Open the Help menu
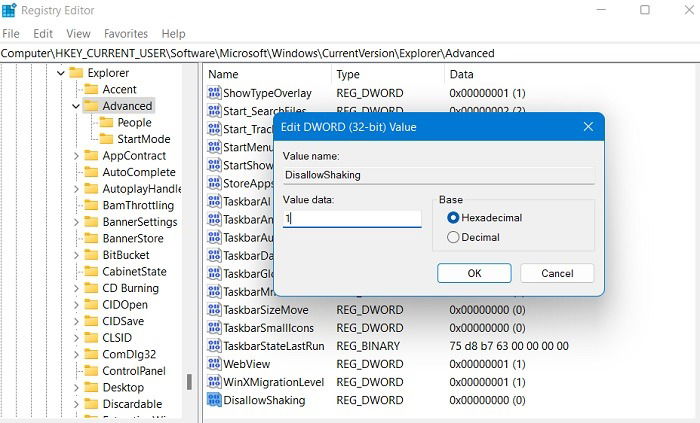The height and width of the screenshot is (423, 700). click(x=173, y=33)
